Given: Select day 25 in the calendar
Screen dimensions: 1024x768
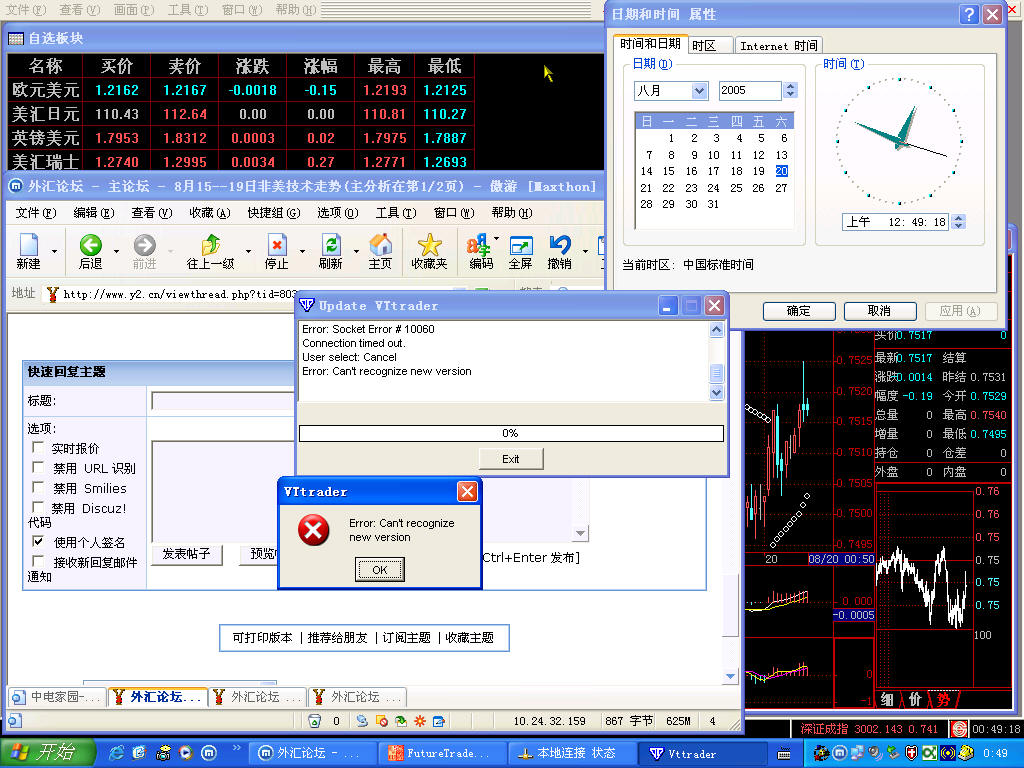Looking at the screenshot, I should (736, 188).
